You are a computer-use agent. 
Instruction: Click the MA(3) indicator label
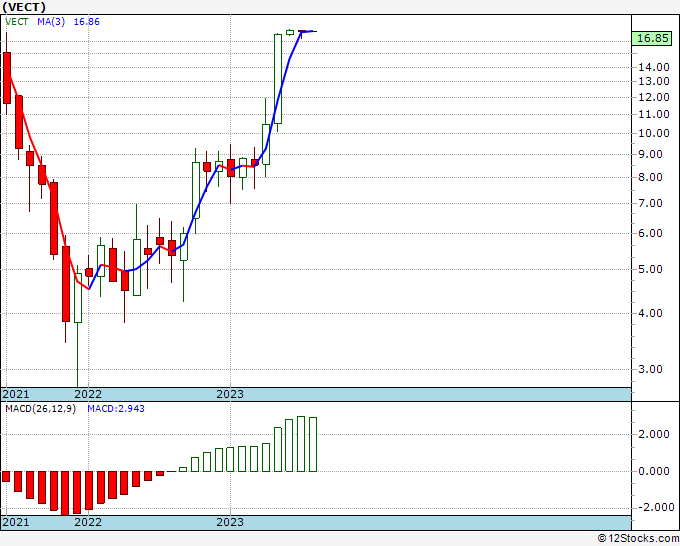coord(51,22)
